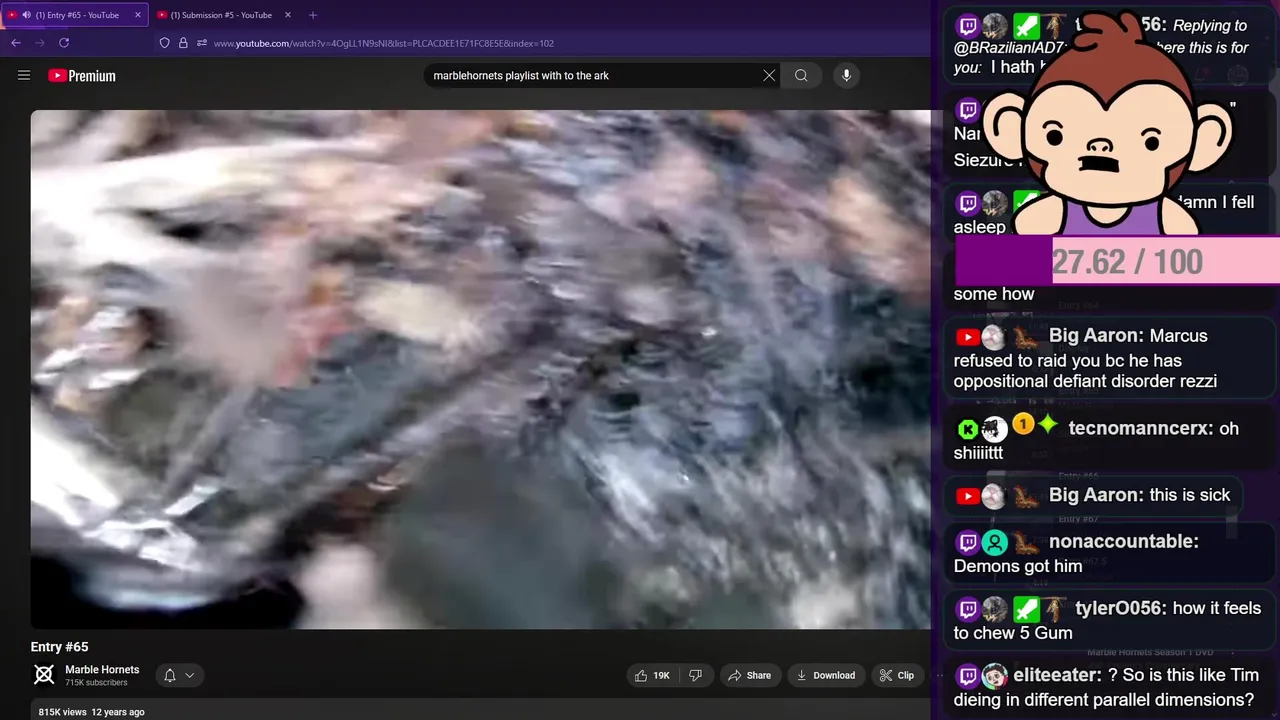Click the address bar URL

[x=384, y=43]
